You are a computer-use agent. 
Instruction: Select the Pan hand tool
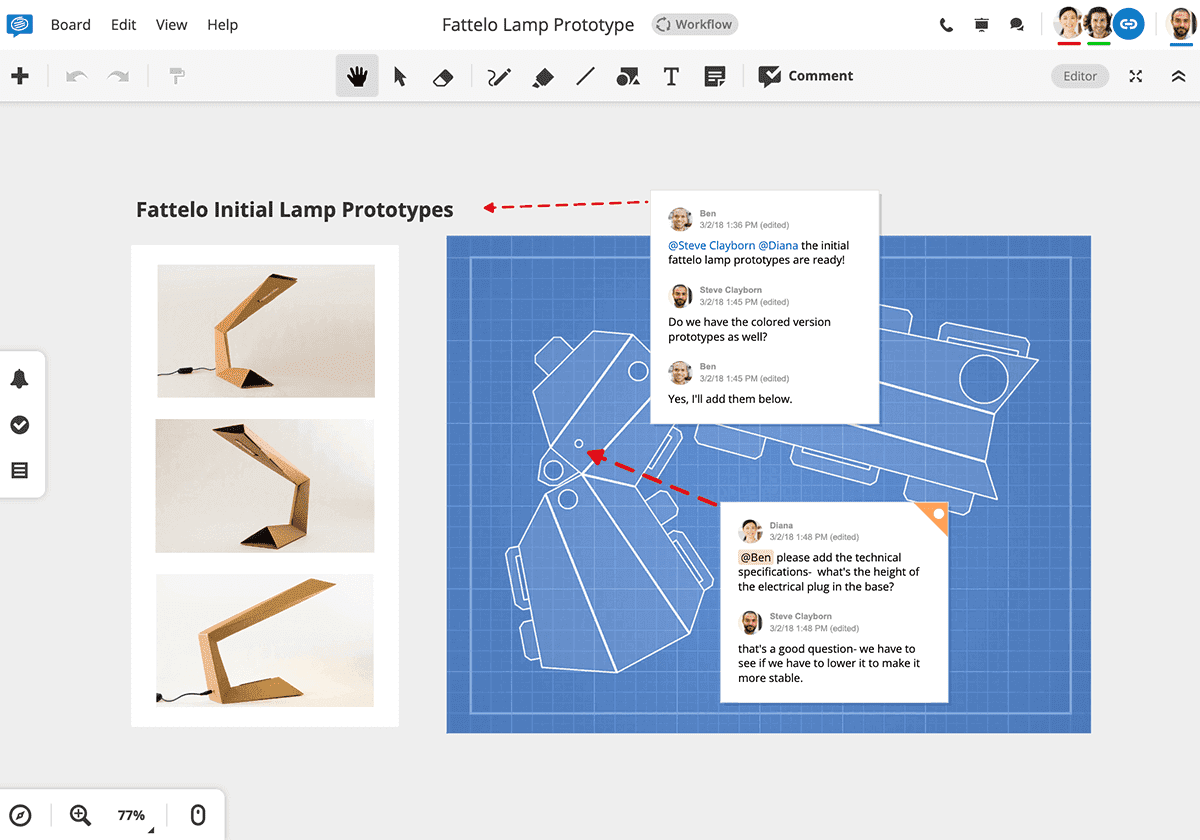pyautogui.click(x=357, y=75)
